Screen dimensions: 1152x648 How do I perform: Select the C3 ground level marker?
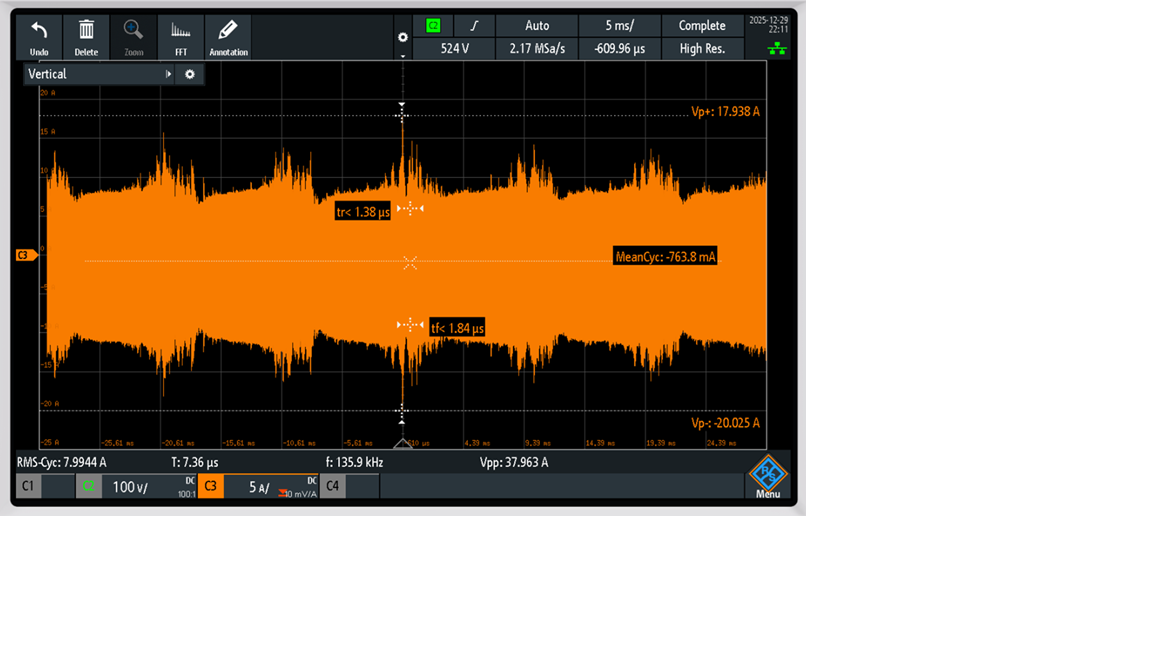click(x=26, y=255)
